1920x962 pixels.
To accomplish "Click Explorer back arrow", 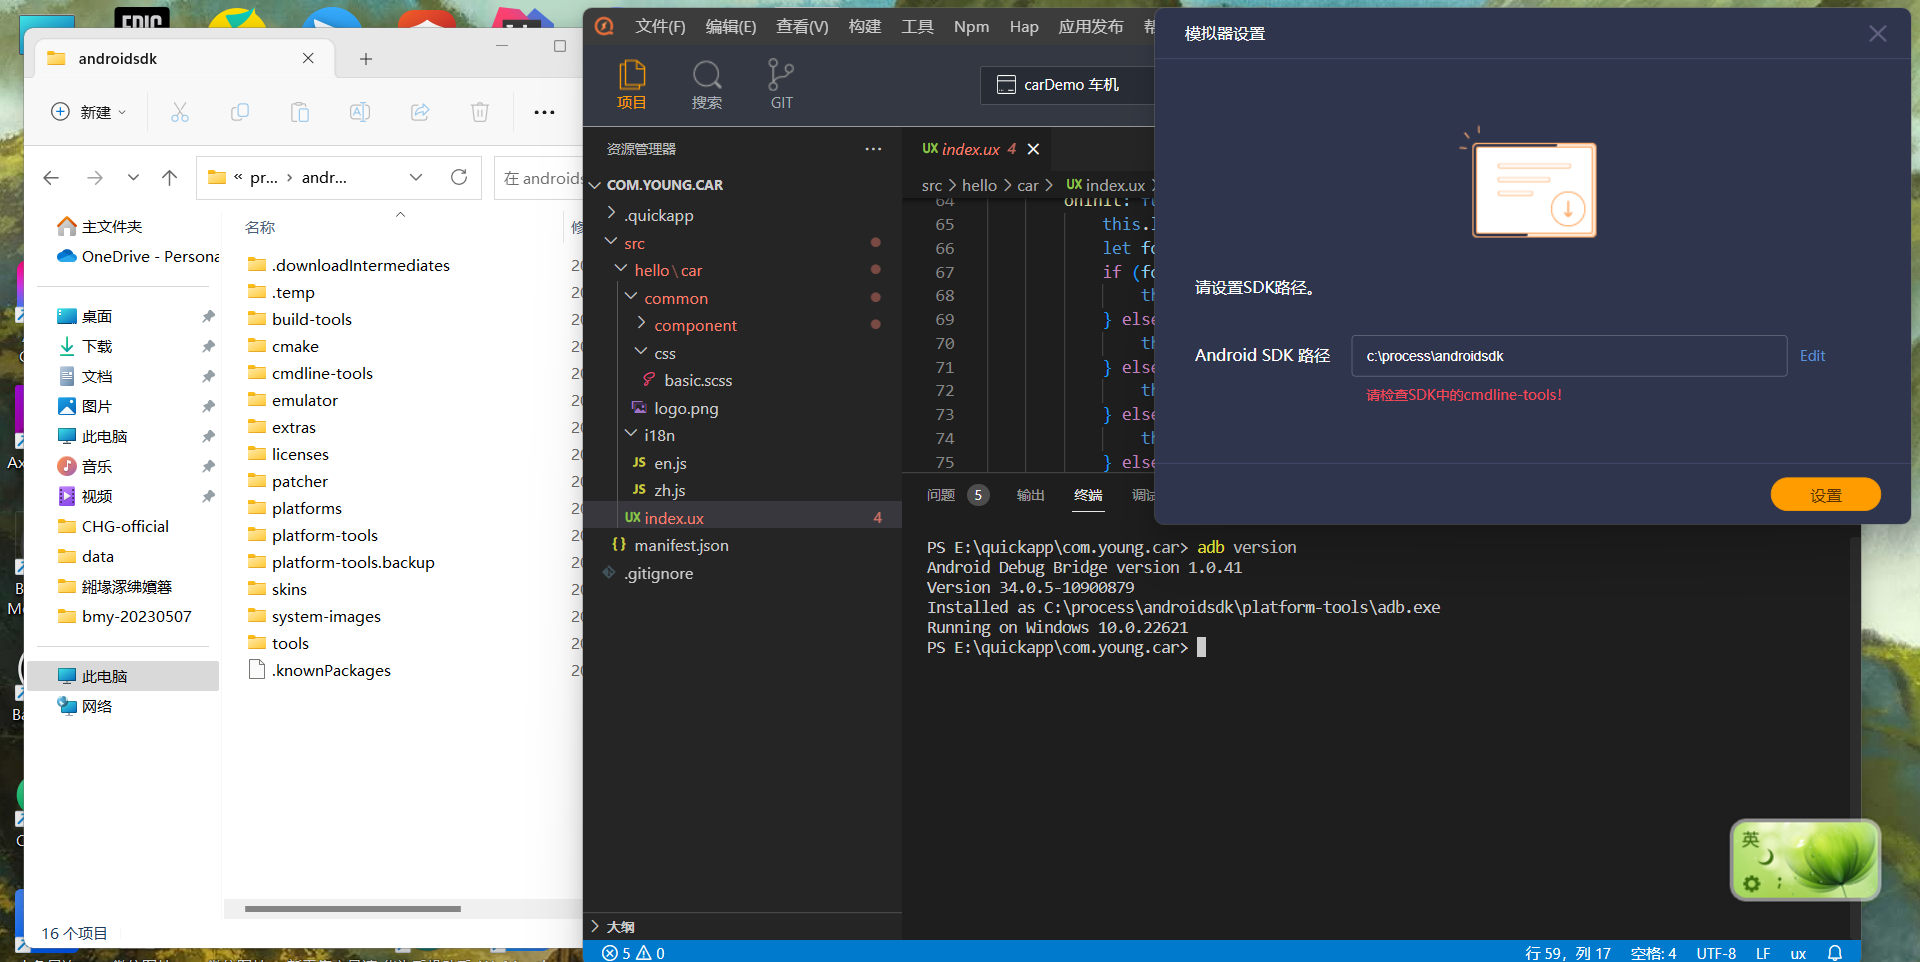I will coord(51,177).
